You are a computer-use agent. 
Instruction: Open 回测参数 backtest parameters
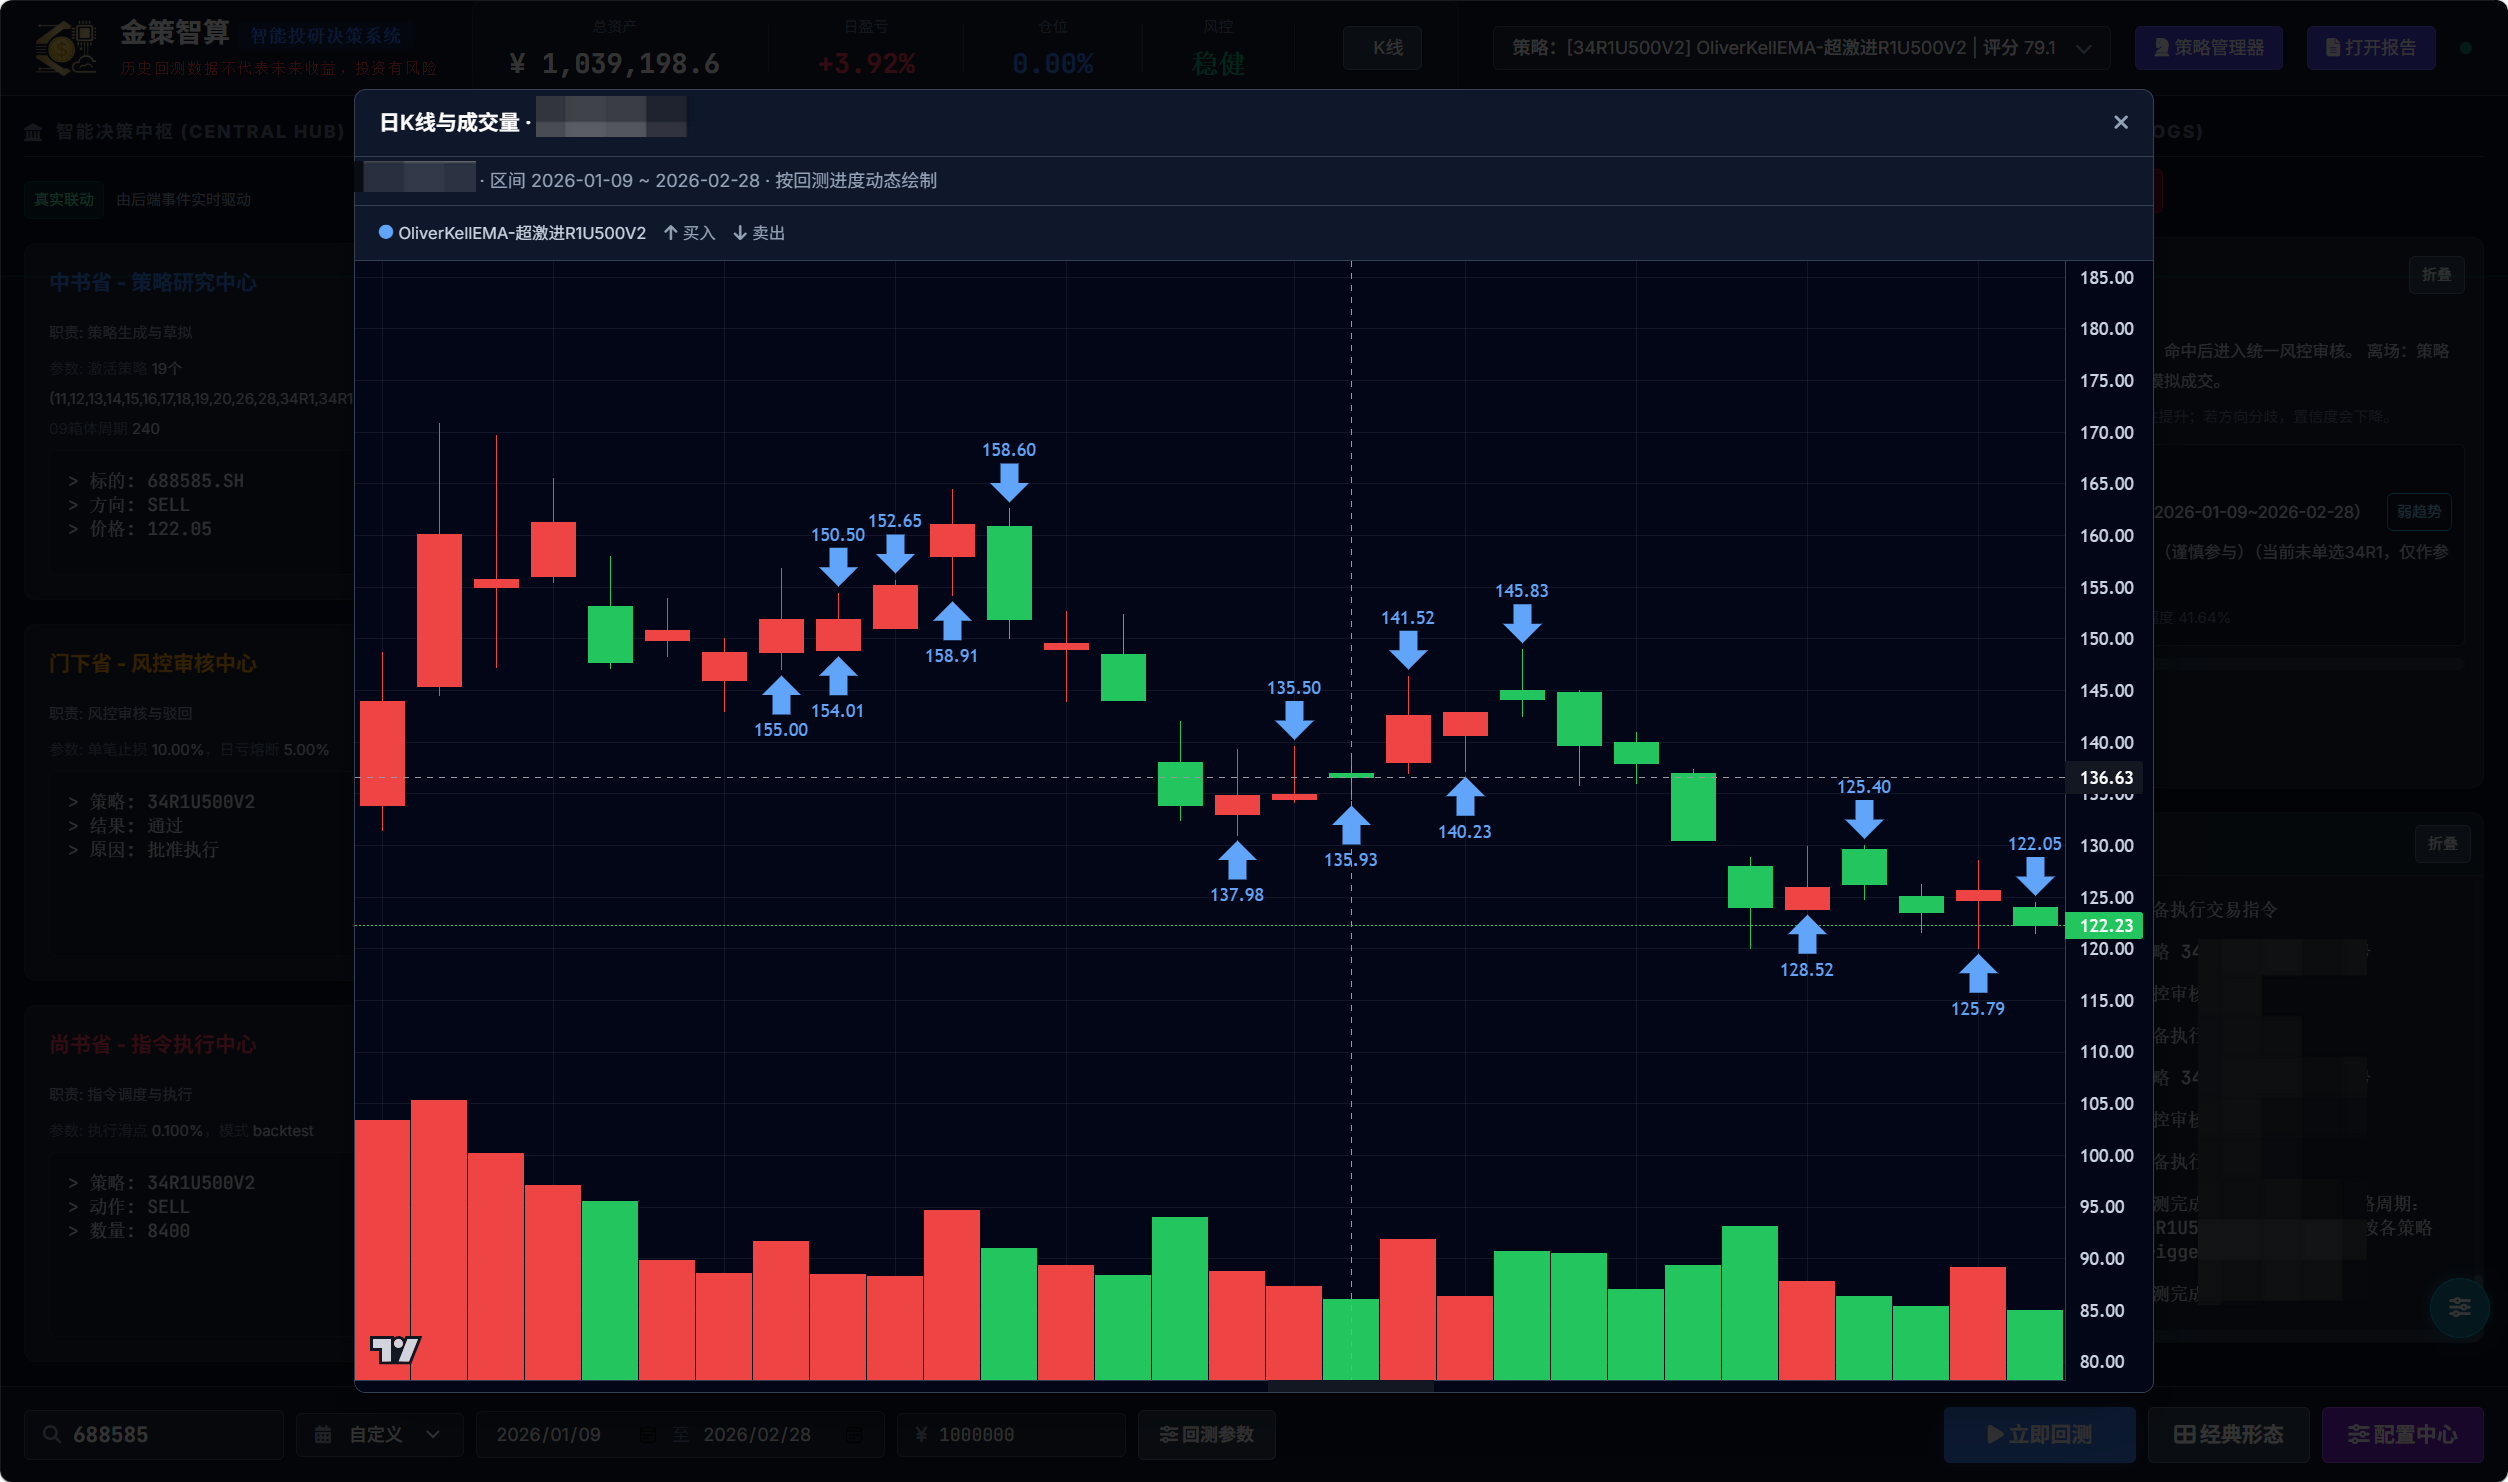click(1206, 1435)
